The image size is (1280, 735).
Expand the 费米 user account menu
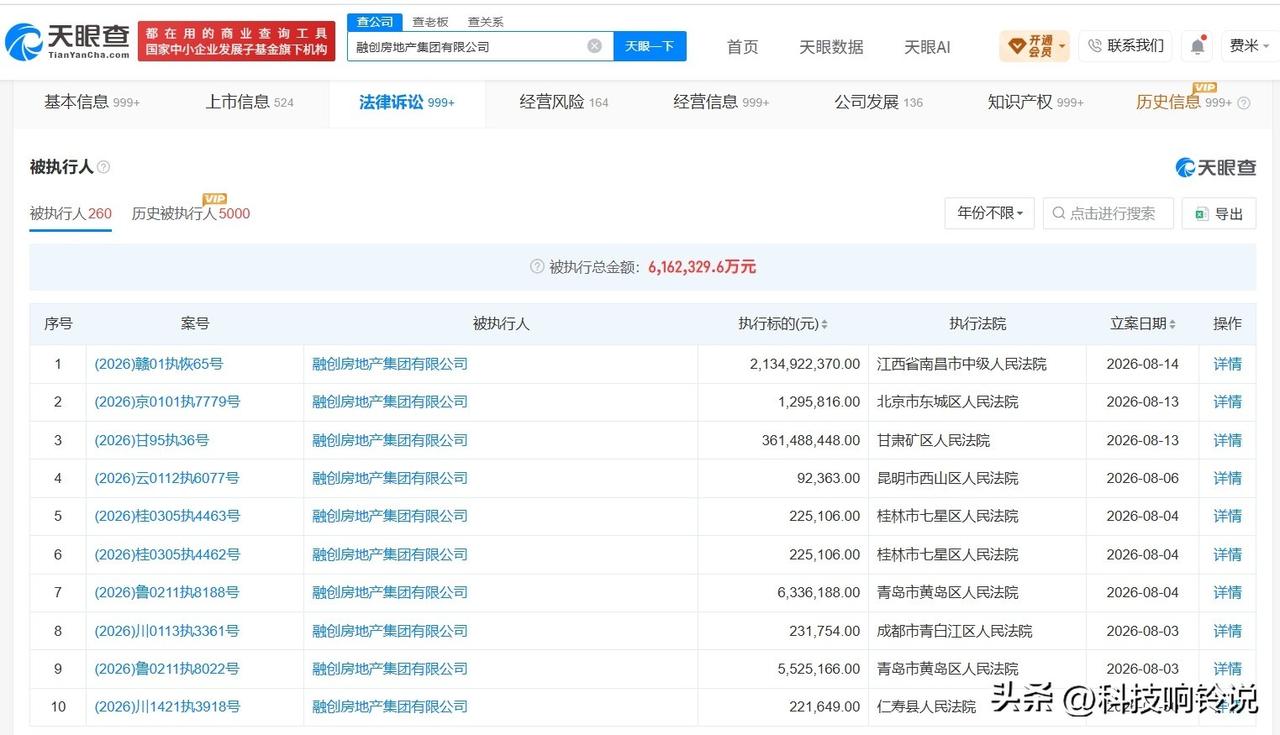tap(1249, 46)
